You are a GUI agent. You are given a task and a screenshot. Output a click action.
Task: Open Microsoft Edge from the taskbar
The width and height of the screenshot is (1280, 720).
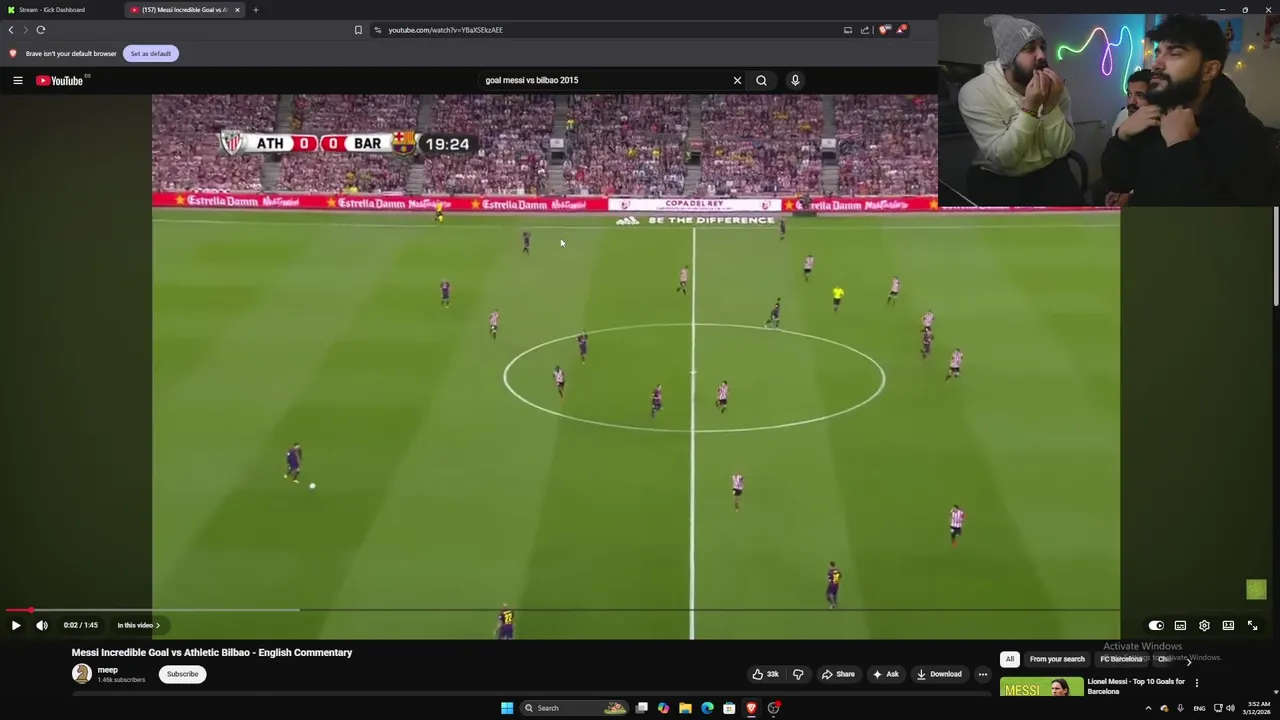click(707, 708)
